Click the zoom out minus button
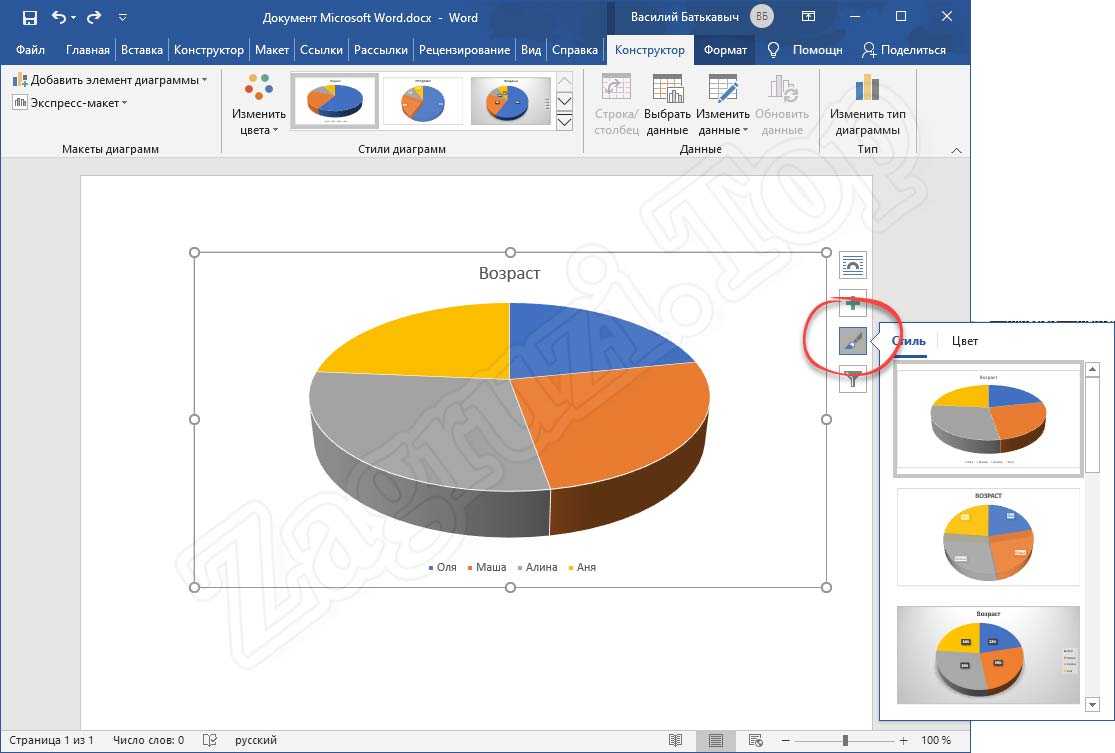Viewport: 1115px width, 753px height. (785, 740)
